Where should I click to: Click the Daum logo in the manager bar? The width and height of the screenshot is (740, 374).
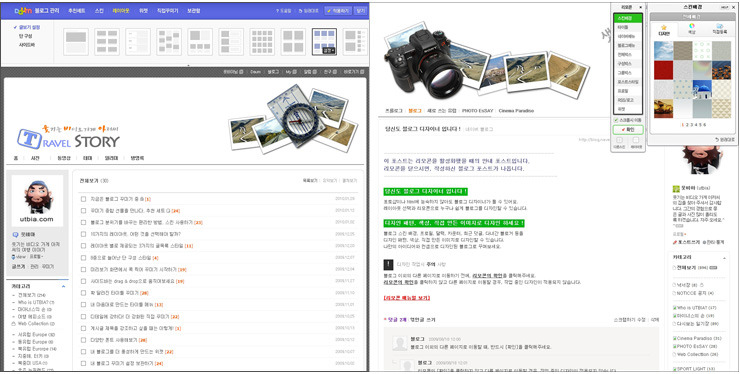tap(23, 10)
